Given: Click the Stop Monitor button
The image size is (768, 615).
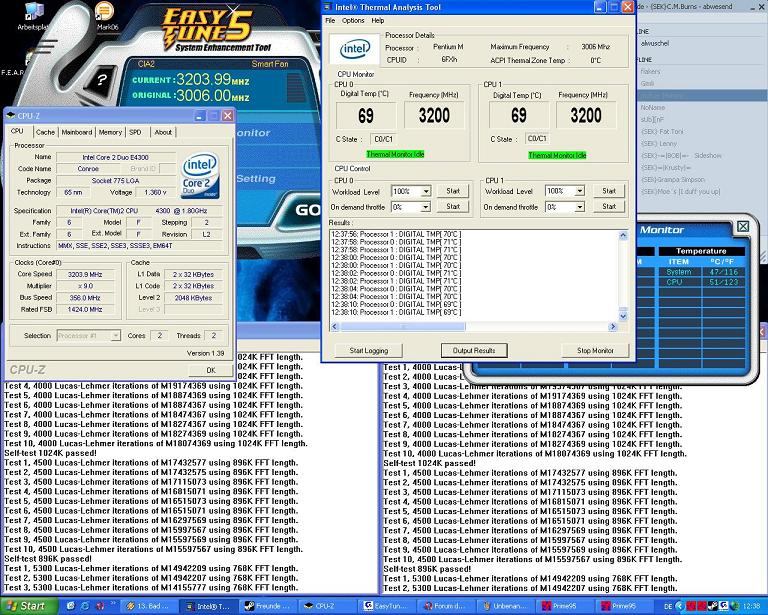Looking at the screenshot, I should pos(595,351).
